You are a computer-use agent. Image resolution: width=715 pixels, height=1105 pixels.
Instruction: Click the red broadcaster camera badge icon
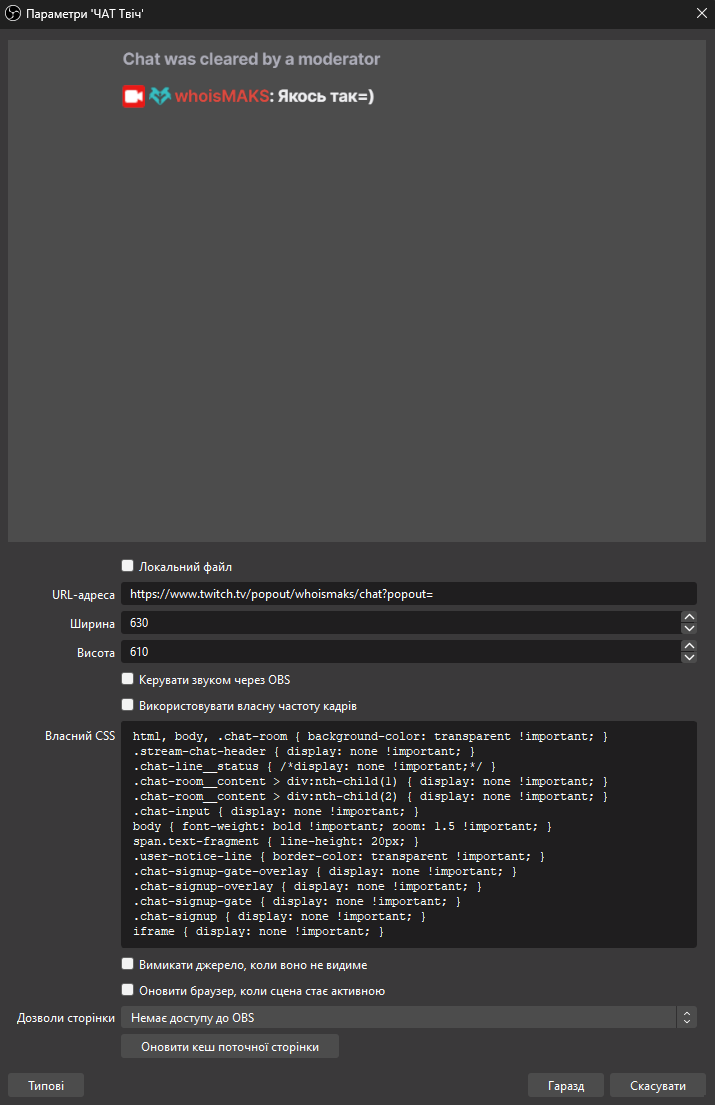134,97
